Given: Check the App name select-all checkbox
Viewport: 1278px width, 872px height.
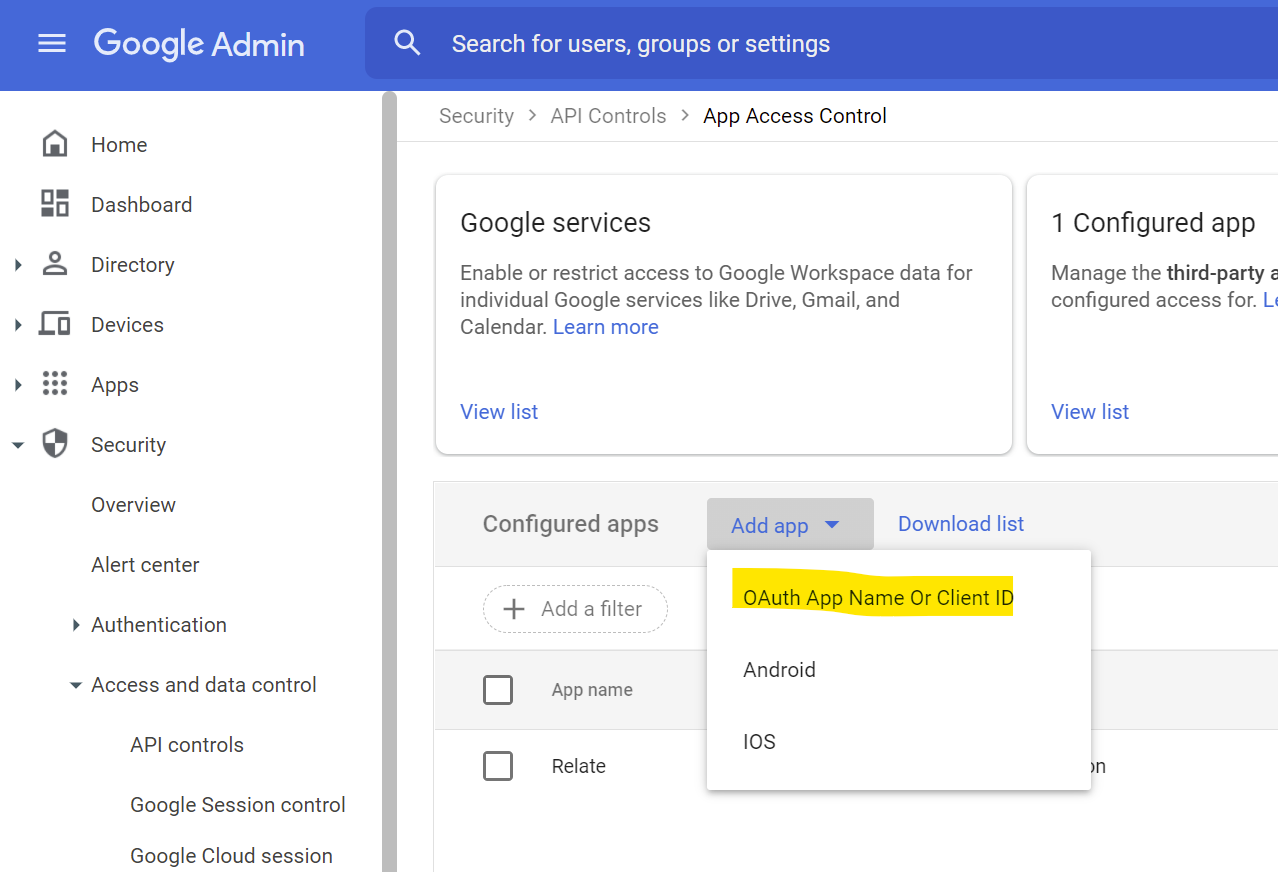Looking at the screenshot, I should pyautogui.click(x=498, y=690).
